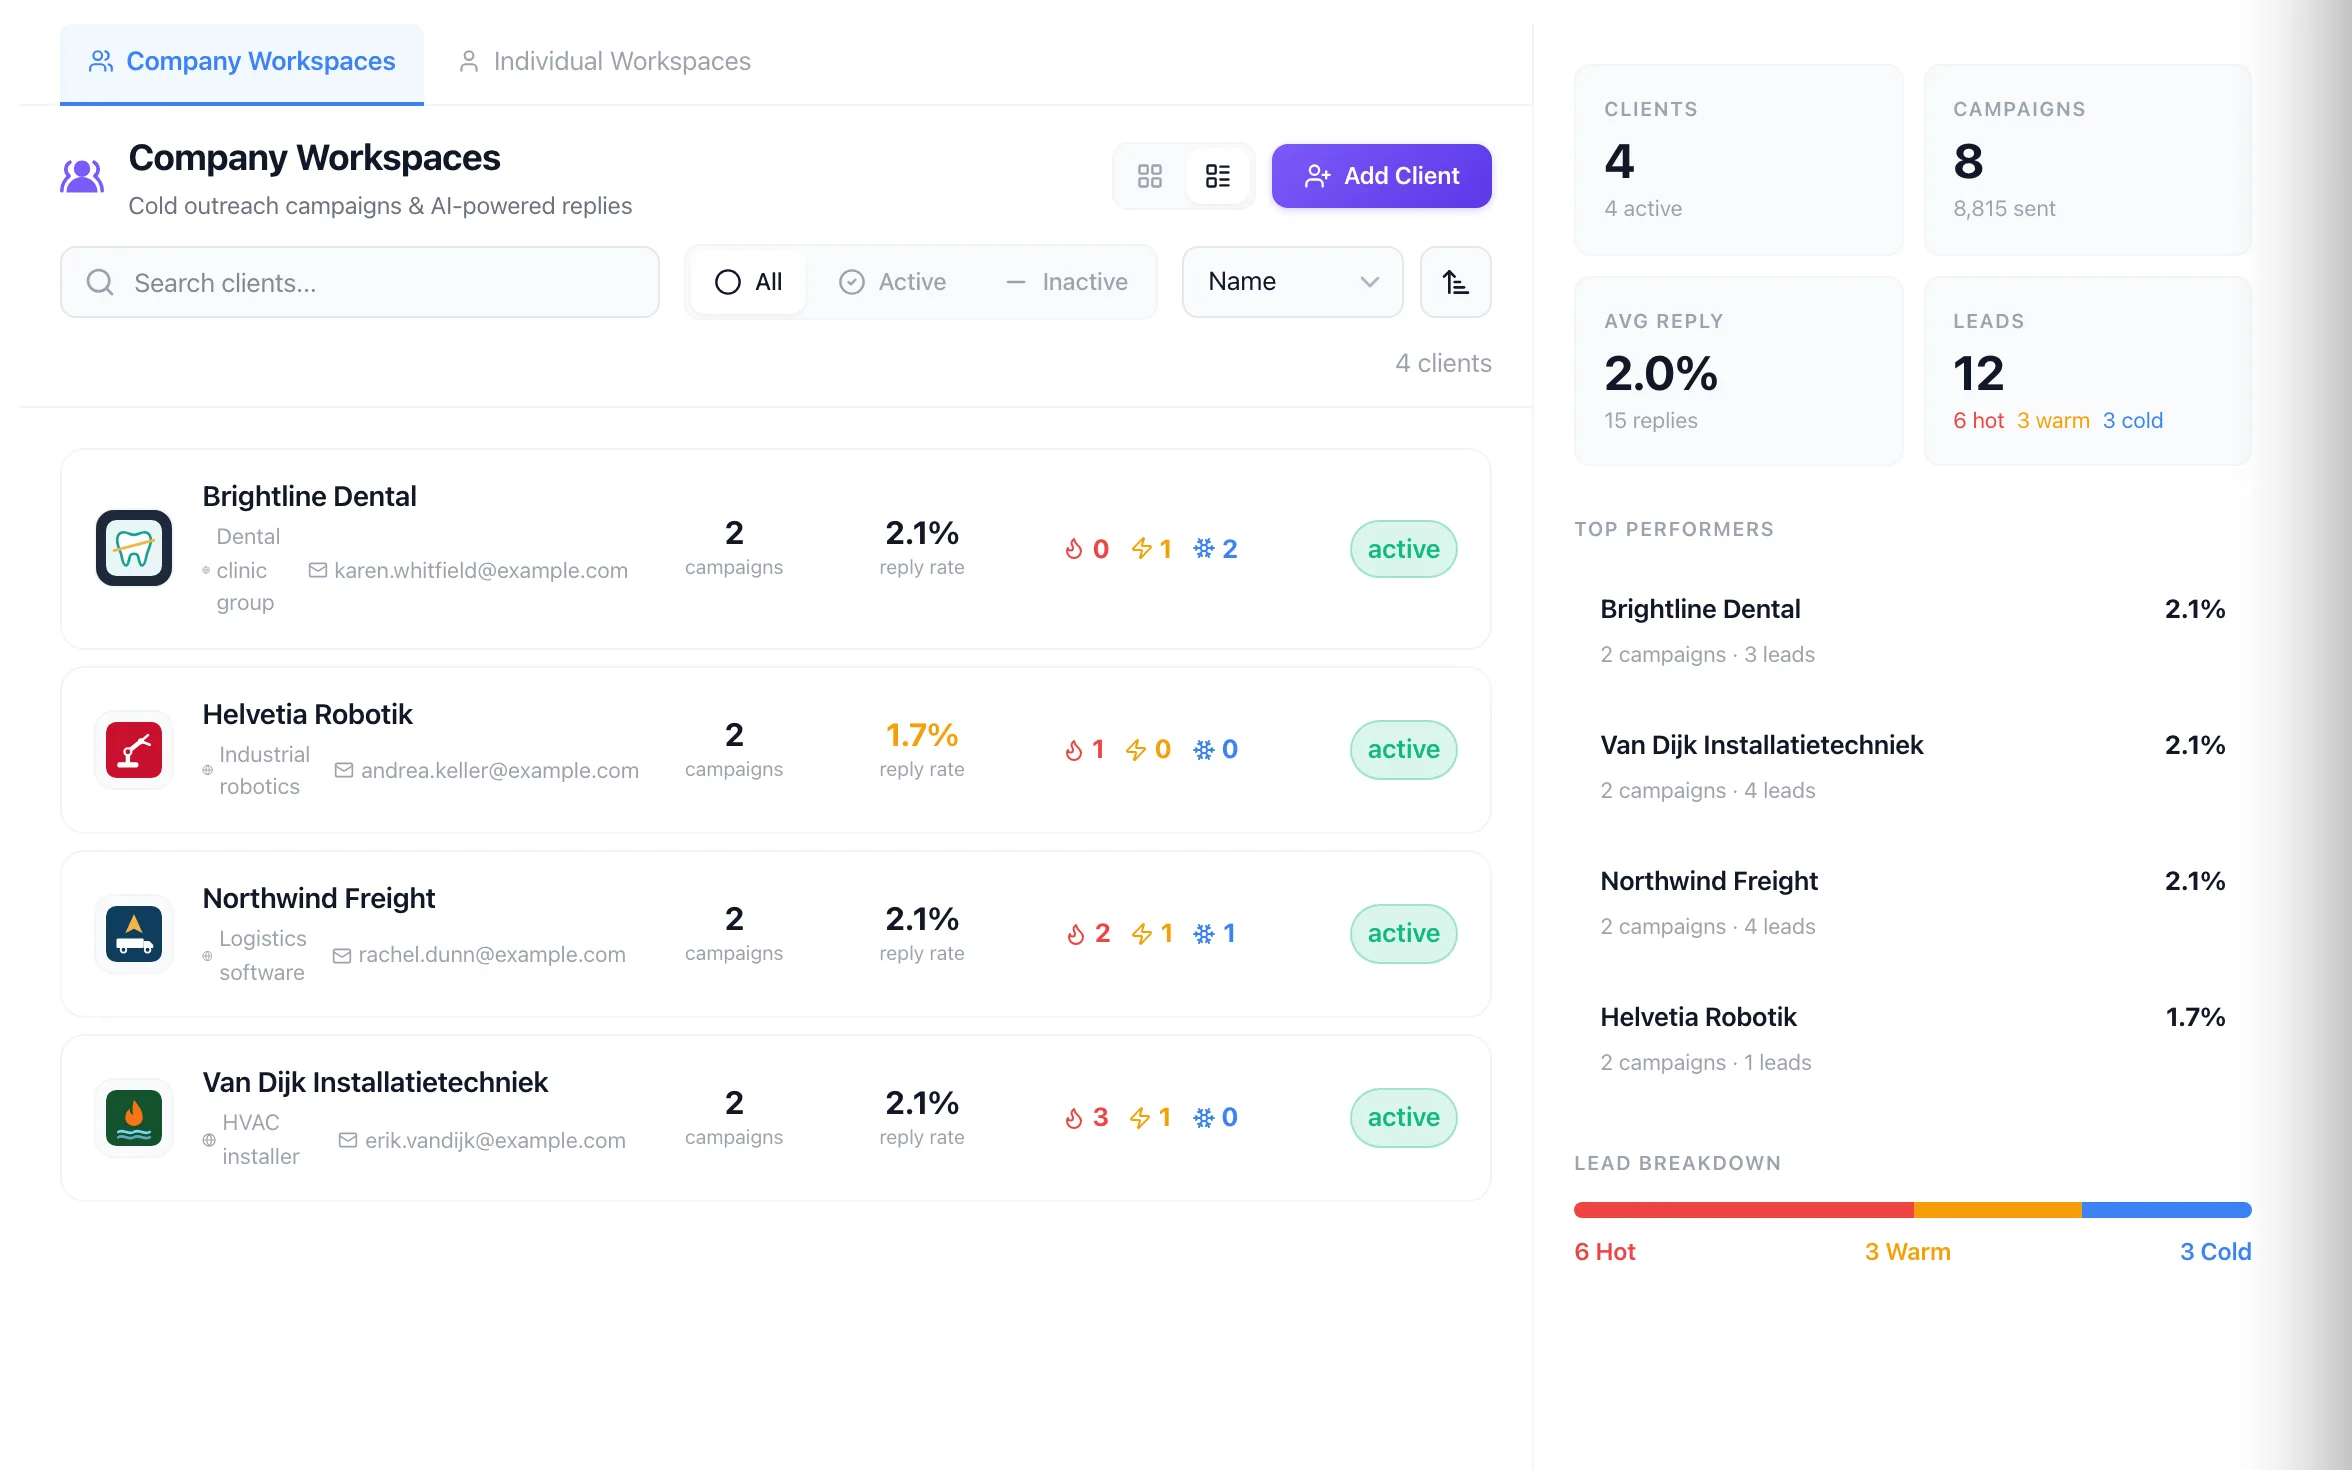Open Northwind Freight truck logo
Viewport: 2352px width, 1470px height.
pyautogui.click(x=134, y=934)
